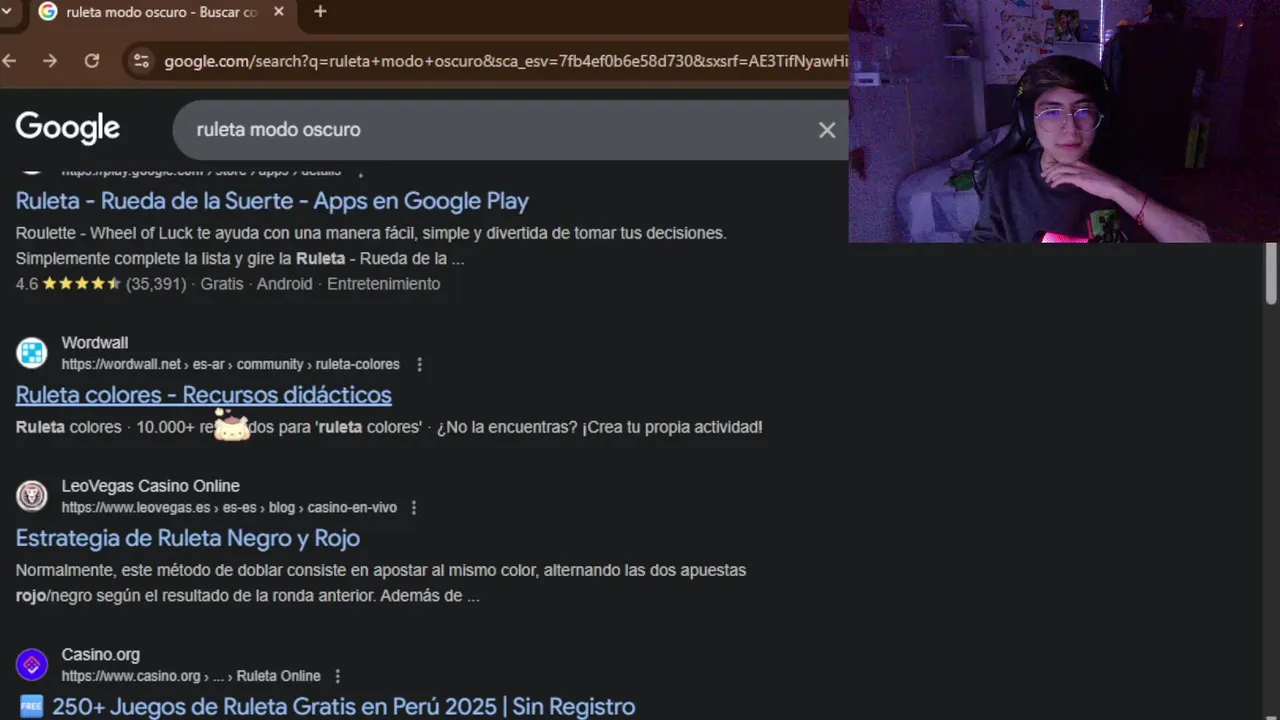
Task: Go back in browser history
Action: click(x=9, y=61)
